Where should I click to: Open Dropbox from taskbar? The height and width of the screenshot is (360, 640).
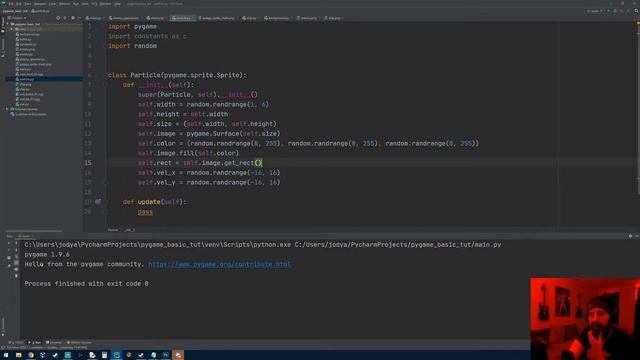(x=43, y=355)
